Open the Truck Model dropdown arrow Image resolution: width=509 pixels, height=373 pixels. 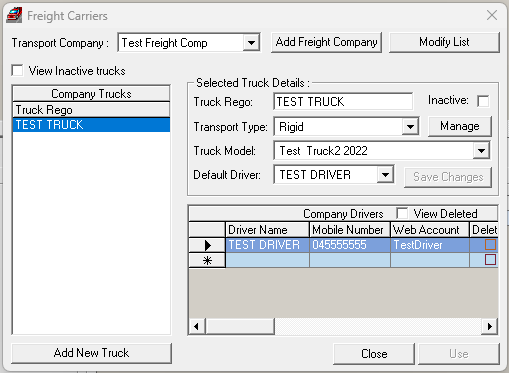(x=481, y=151)
